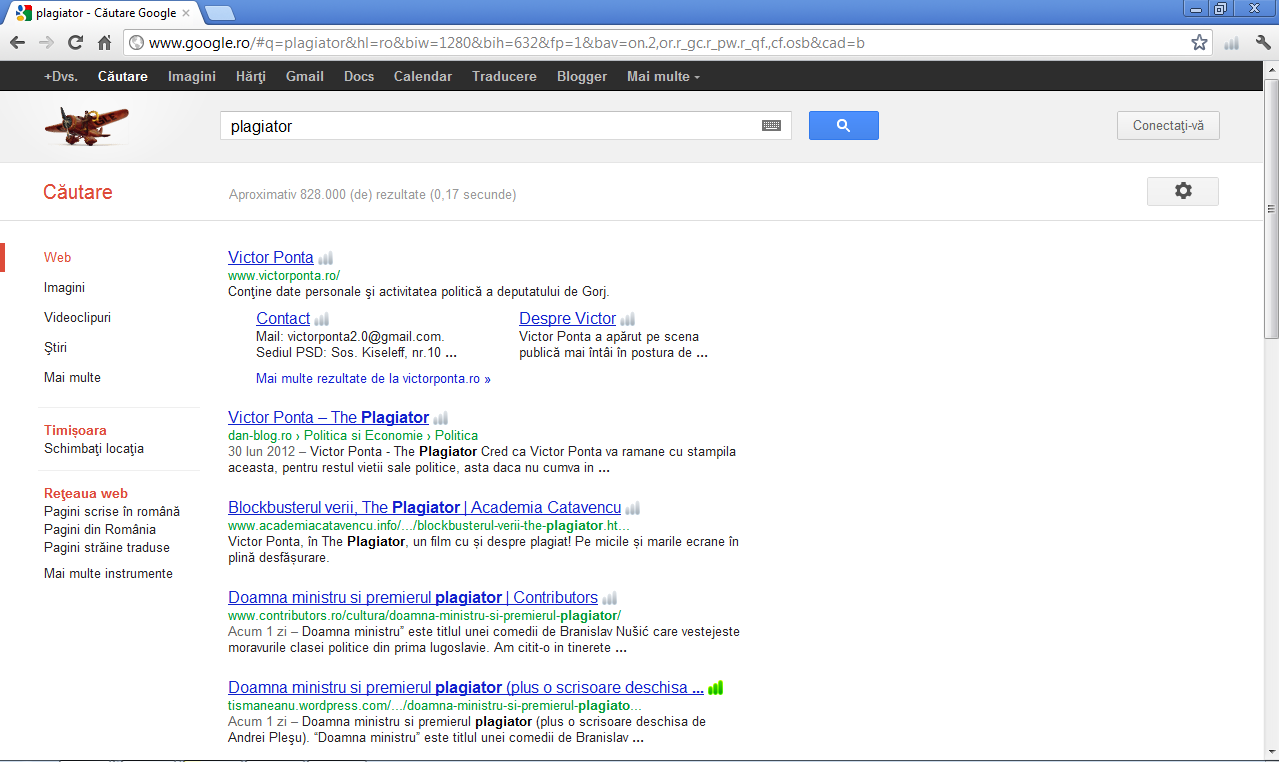Filter results by Imagini in sidebar
The width and height of the screenshot is (1279, 762).
point(64,288)
